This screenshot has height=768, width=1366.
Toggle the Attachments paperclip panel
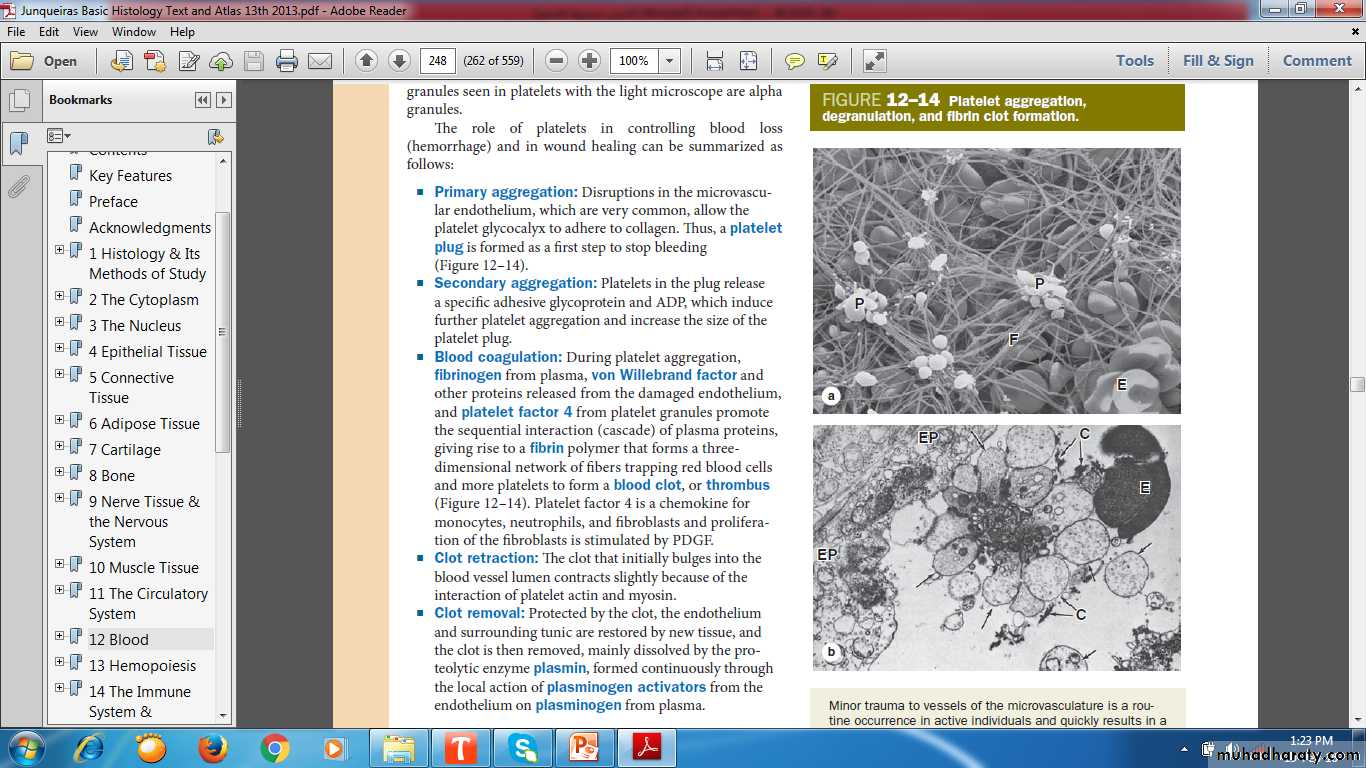18,186
